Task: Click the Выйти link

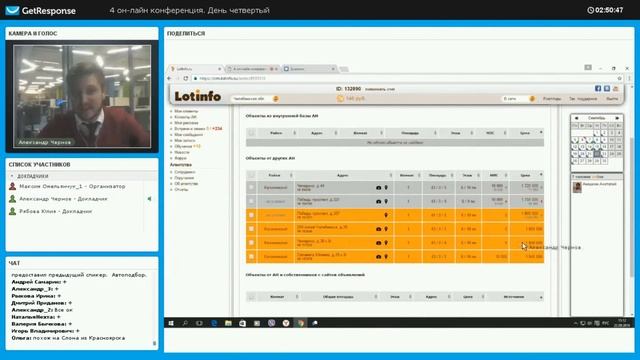Action: 612,99
